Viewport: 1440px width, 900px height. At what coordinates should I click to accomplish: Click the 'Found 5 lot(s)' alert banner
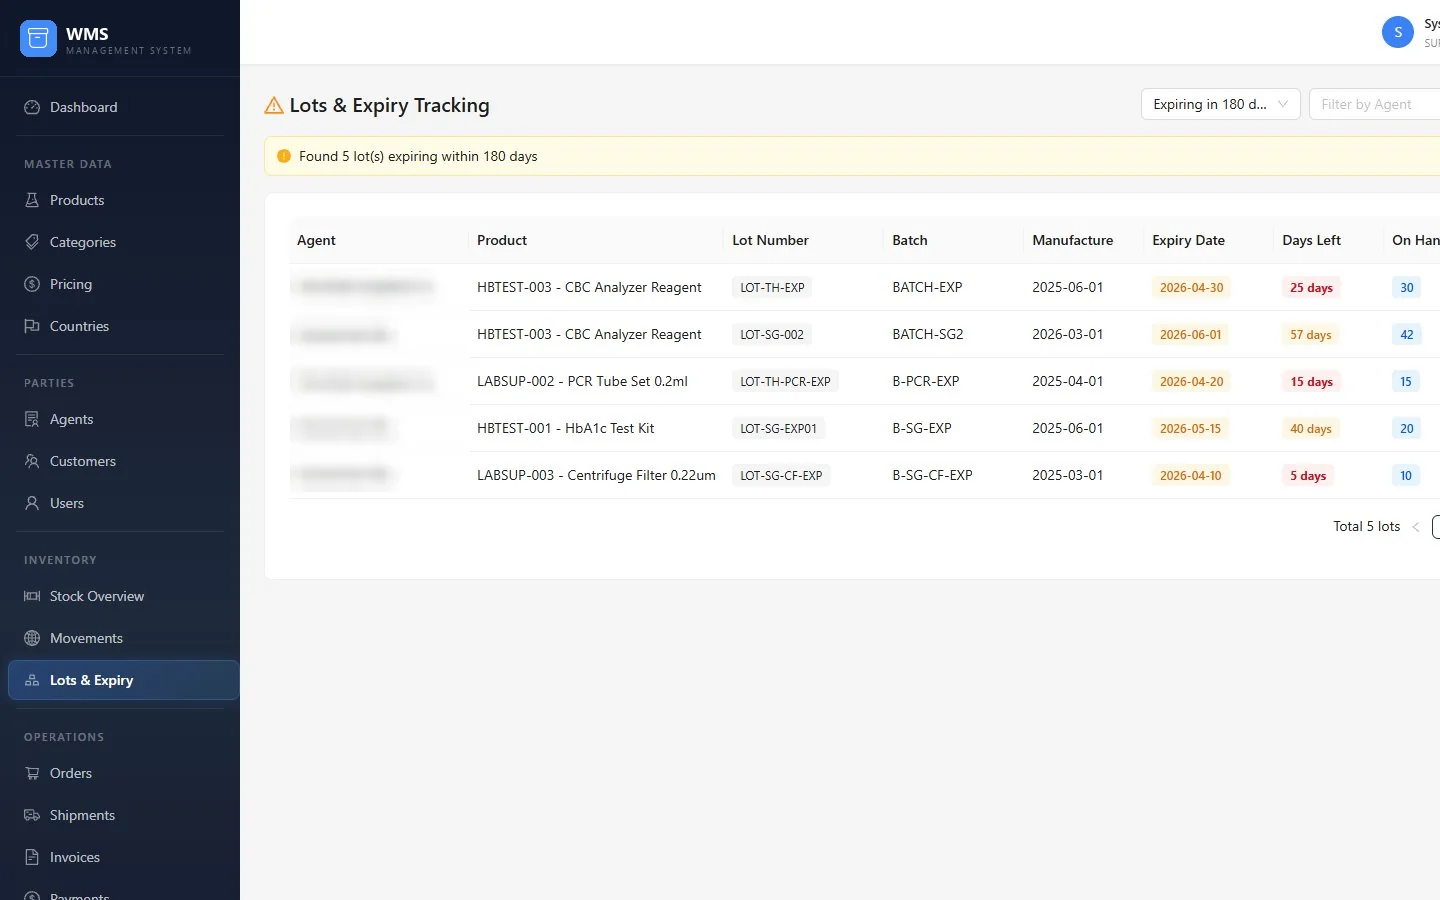point(852,156)
